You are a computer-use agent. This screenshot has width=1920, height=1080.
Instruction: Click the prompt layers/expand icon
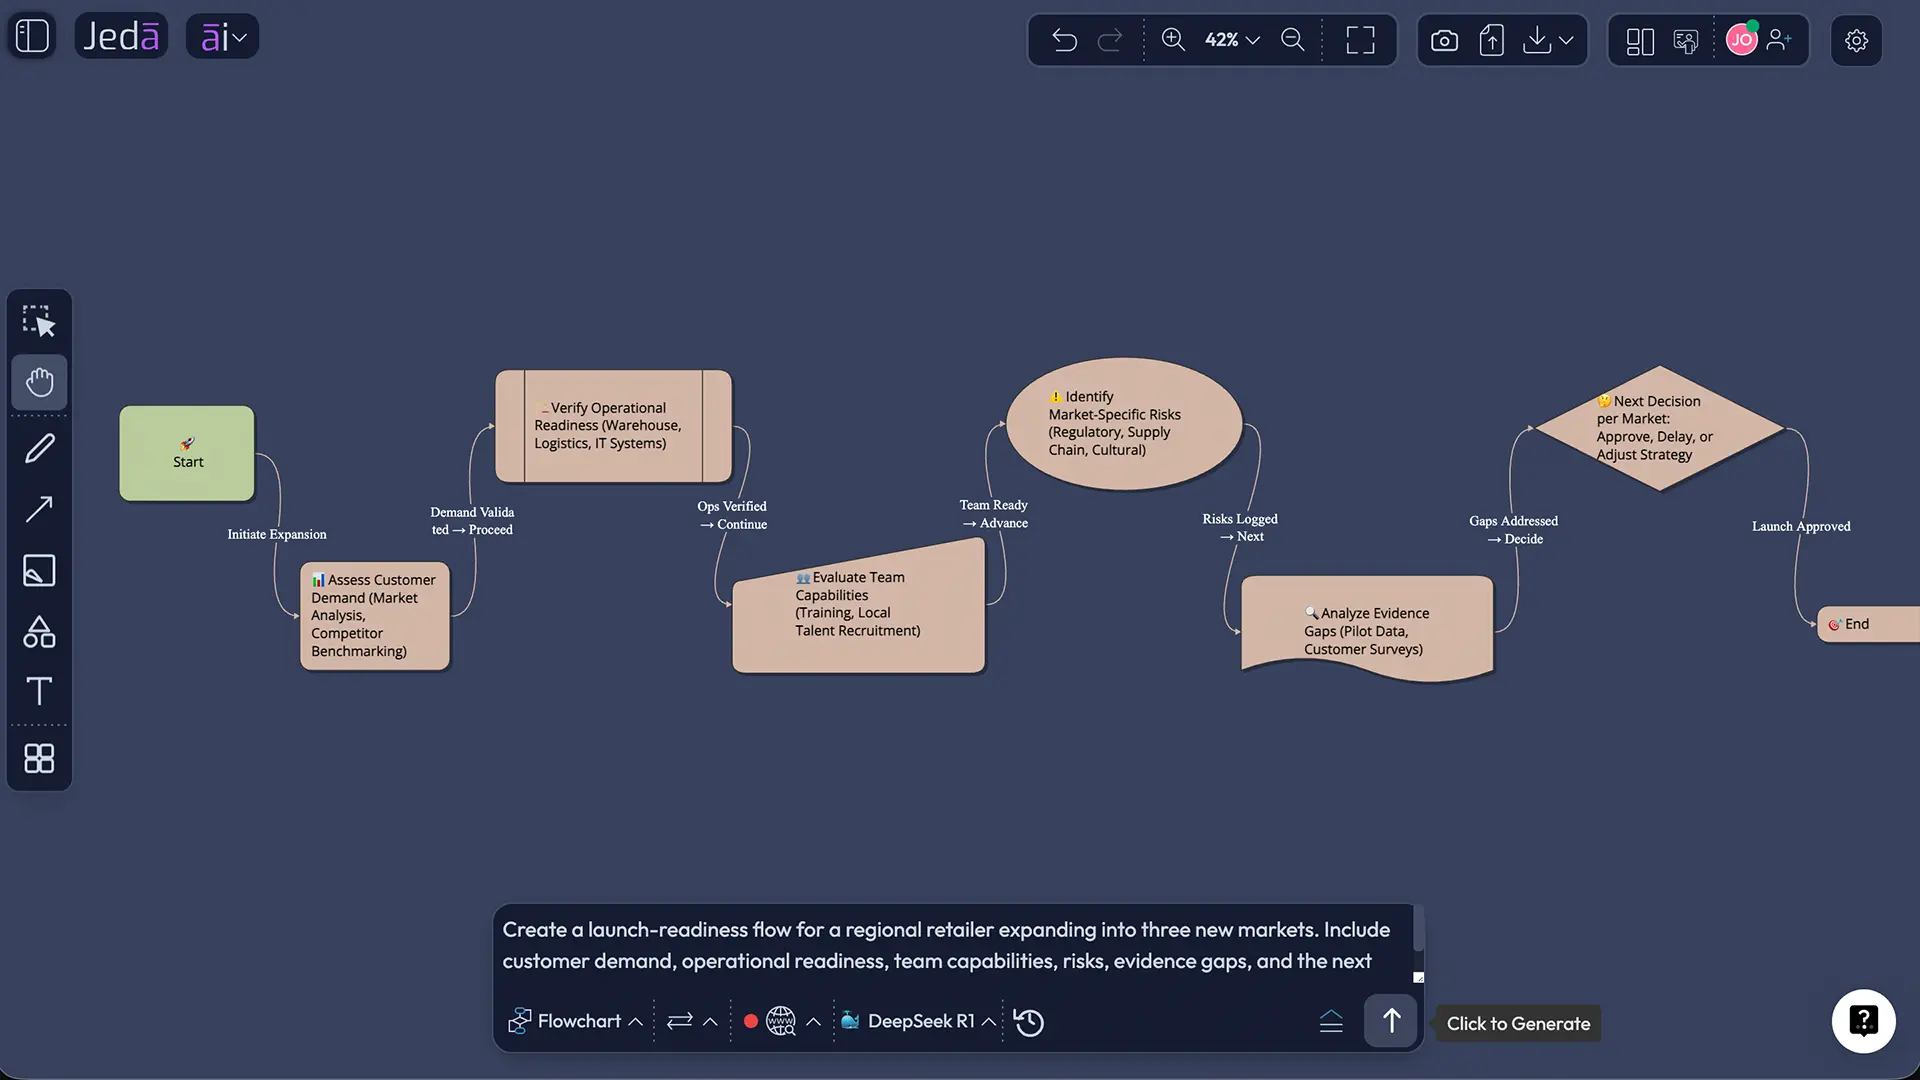(1331, 1021)
